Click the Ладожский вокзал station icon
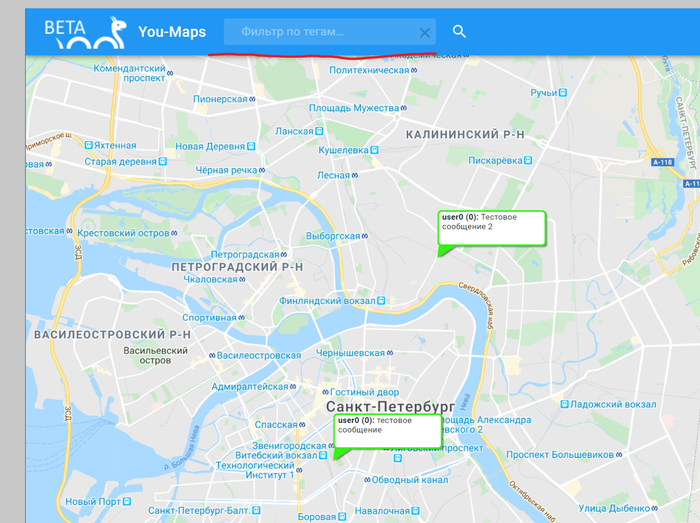 coord(564,404)
